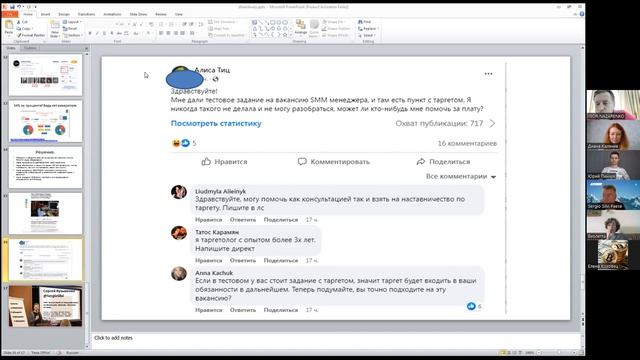Screen dimensions: 640x360
Task: Open the Replace dropdown
Action: point(368,29)
